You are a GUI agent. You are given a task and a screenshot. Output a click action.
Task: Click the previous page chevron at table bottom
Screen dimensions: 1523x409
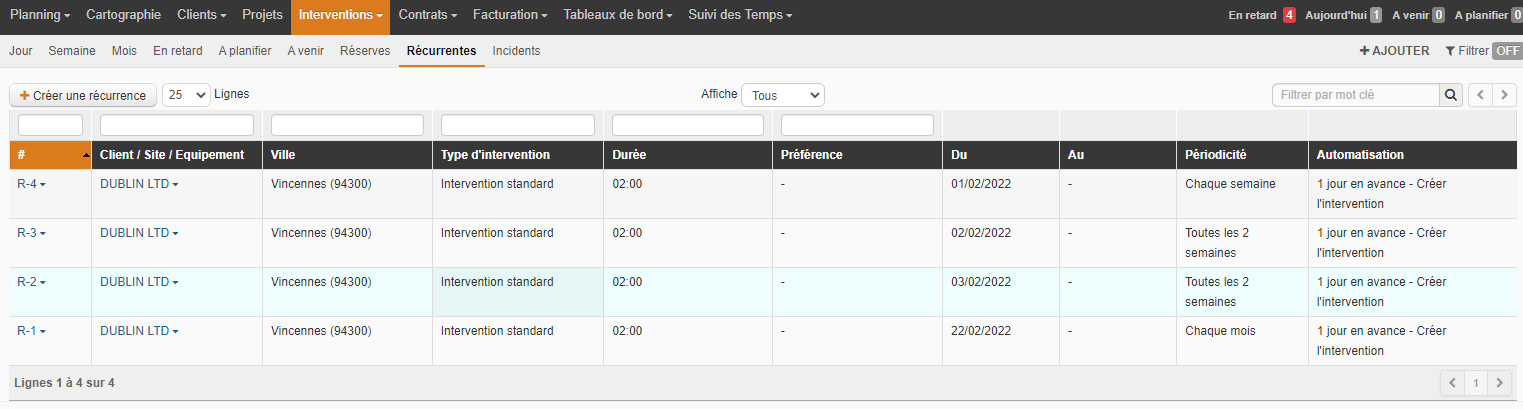tap(1452, 383)
